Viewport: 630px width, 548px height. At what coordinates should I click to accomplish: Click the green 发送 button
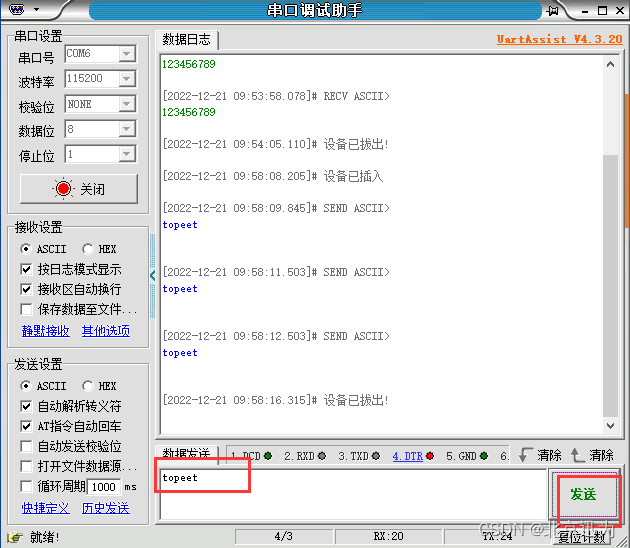583,495
